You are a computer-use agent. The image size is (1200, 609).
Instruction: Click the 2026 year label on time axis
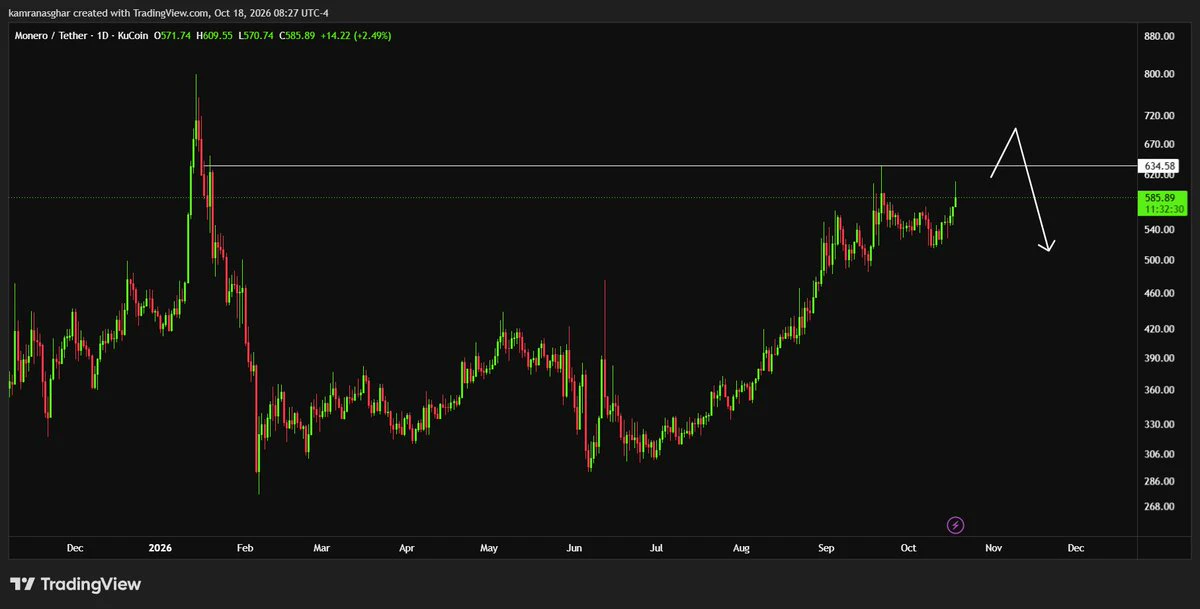(x=161, y=548)
